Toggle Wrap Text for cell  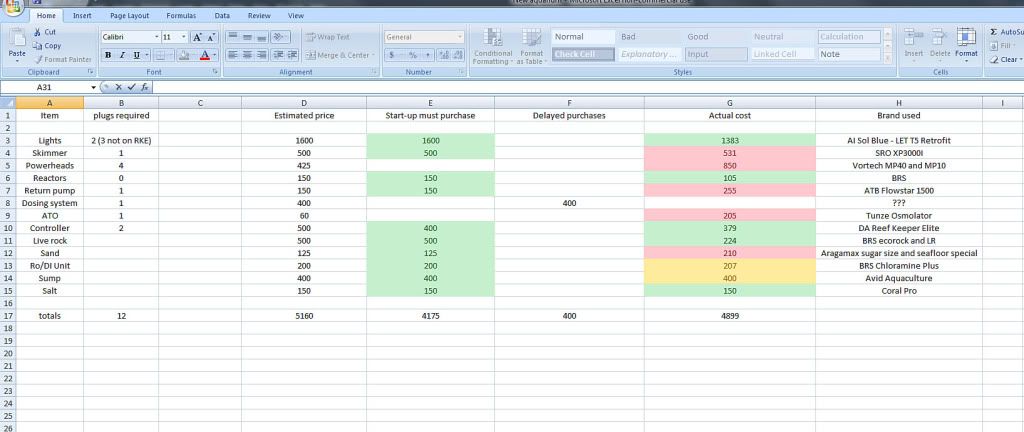click(328, 37)
